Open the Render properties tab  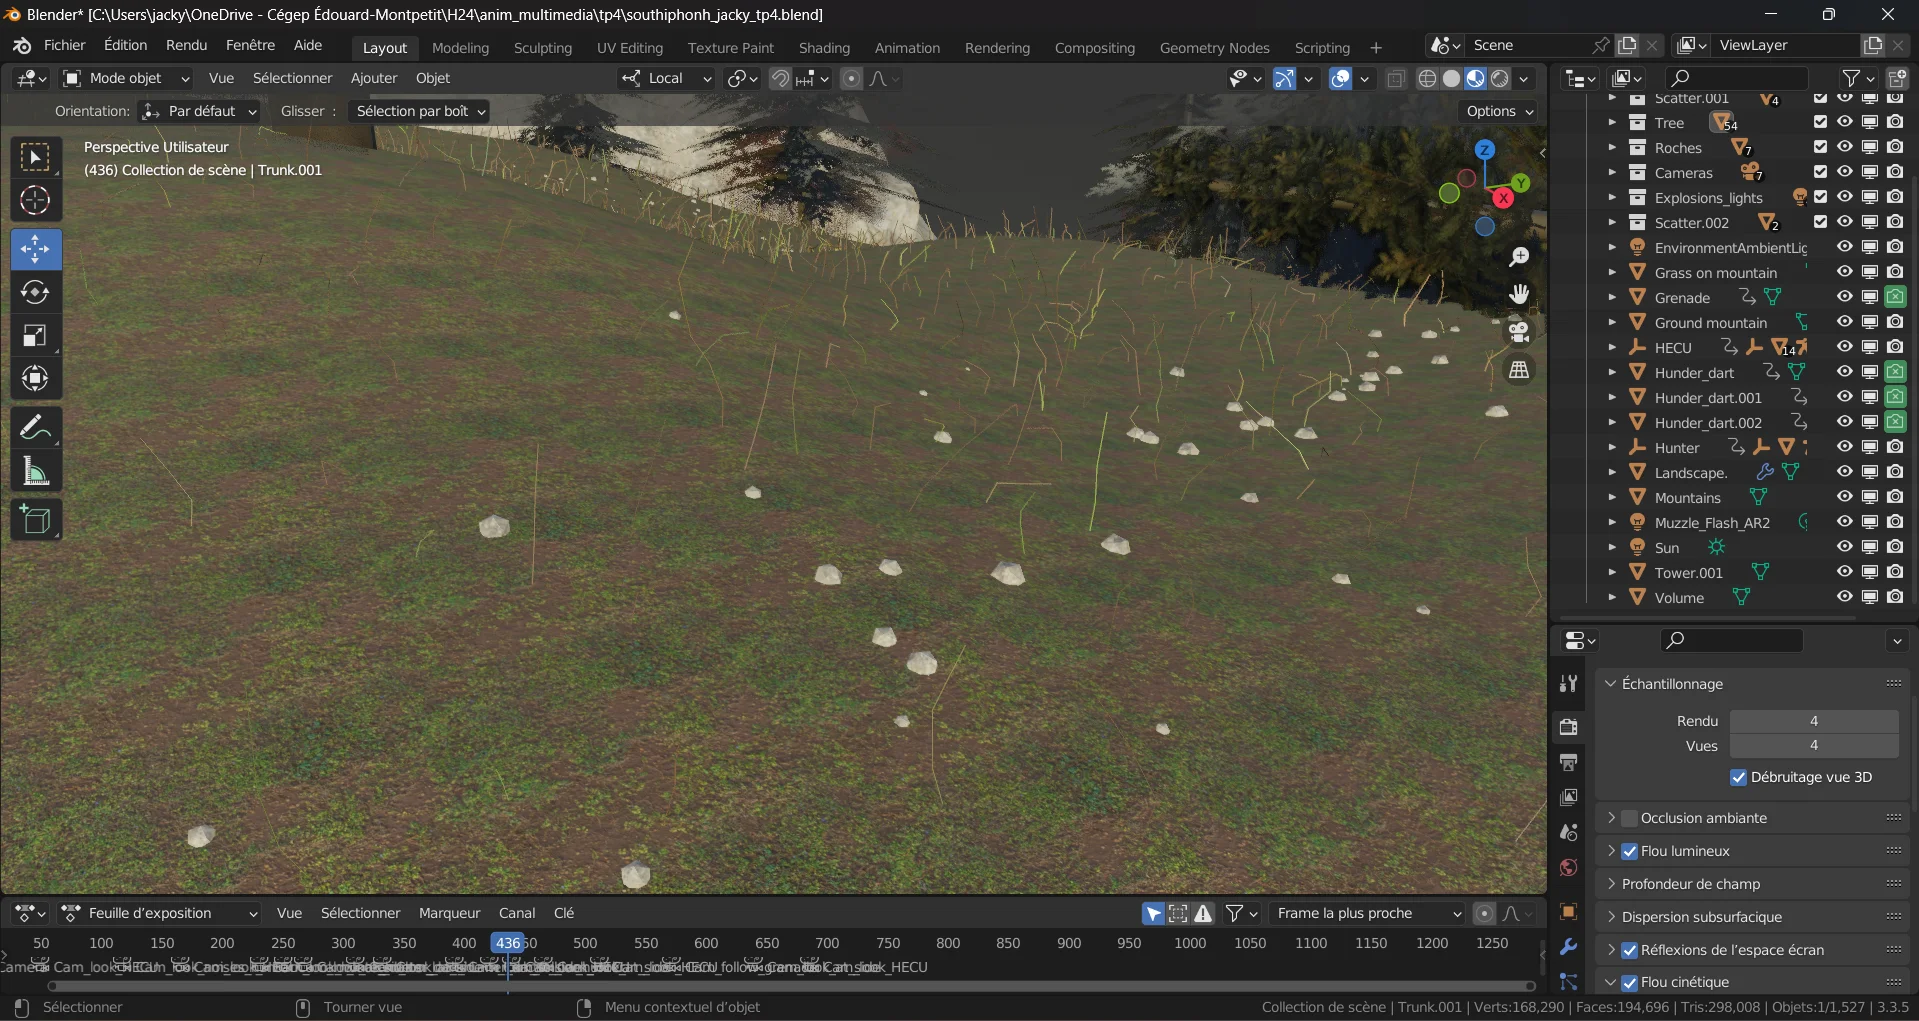(1569, 726)
